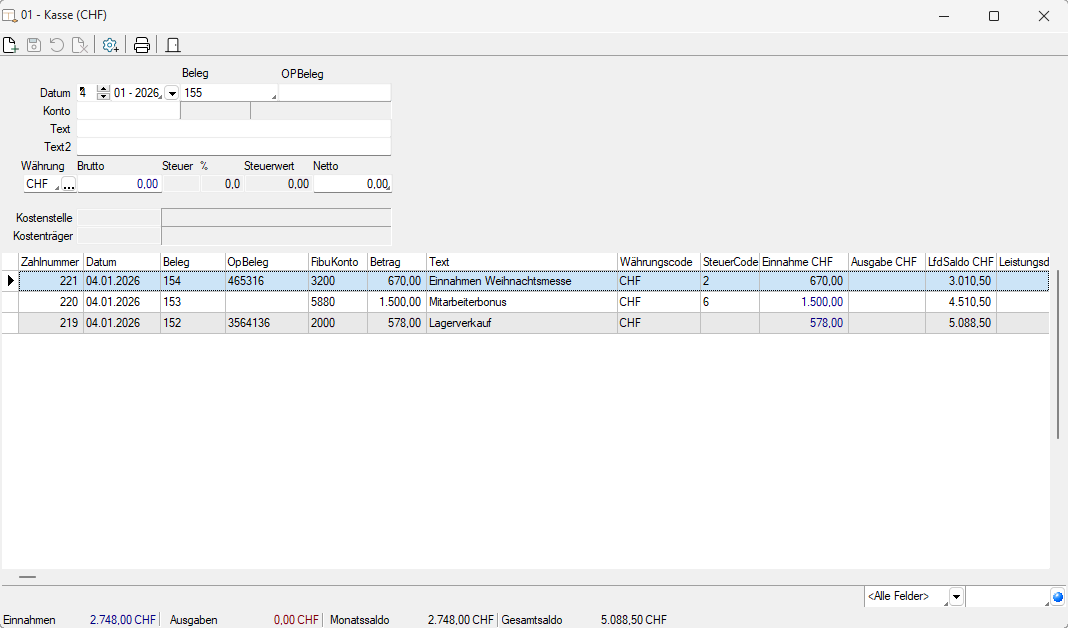This screenshot has height=628, width=1068.
Task: Open the Datum month-year dropdown arrow
Action: [x=171, y=93]
